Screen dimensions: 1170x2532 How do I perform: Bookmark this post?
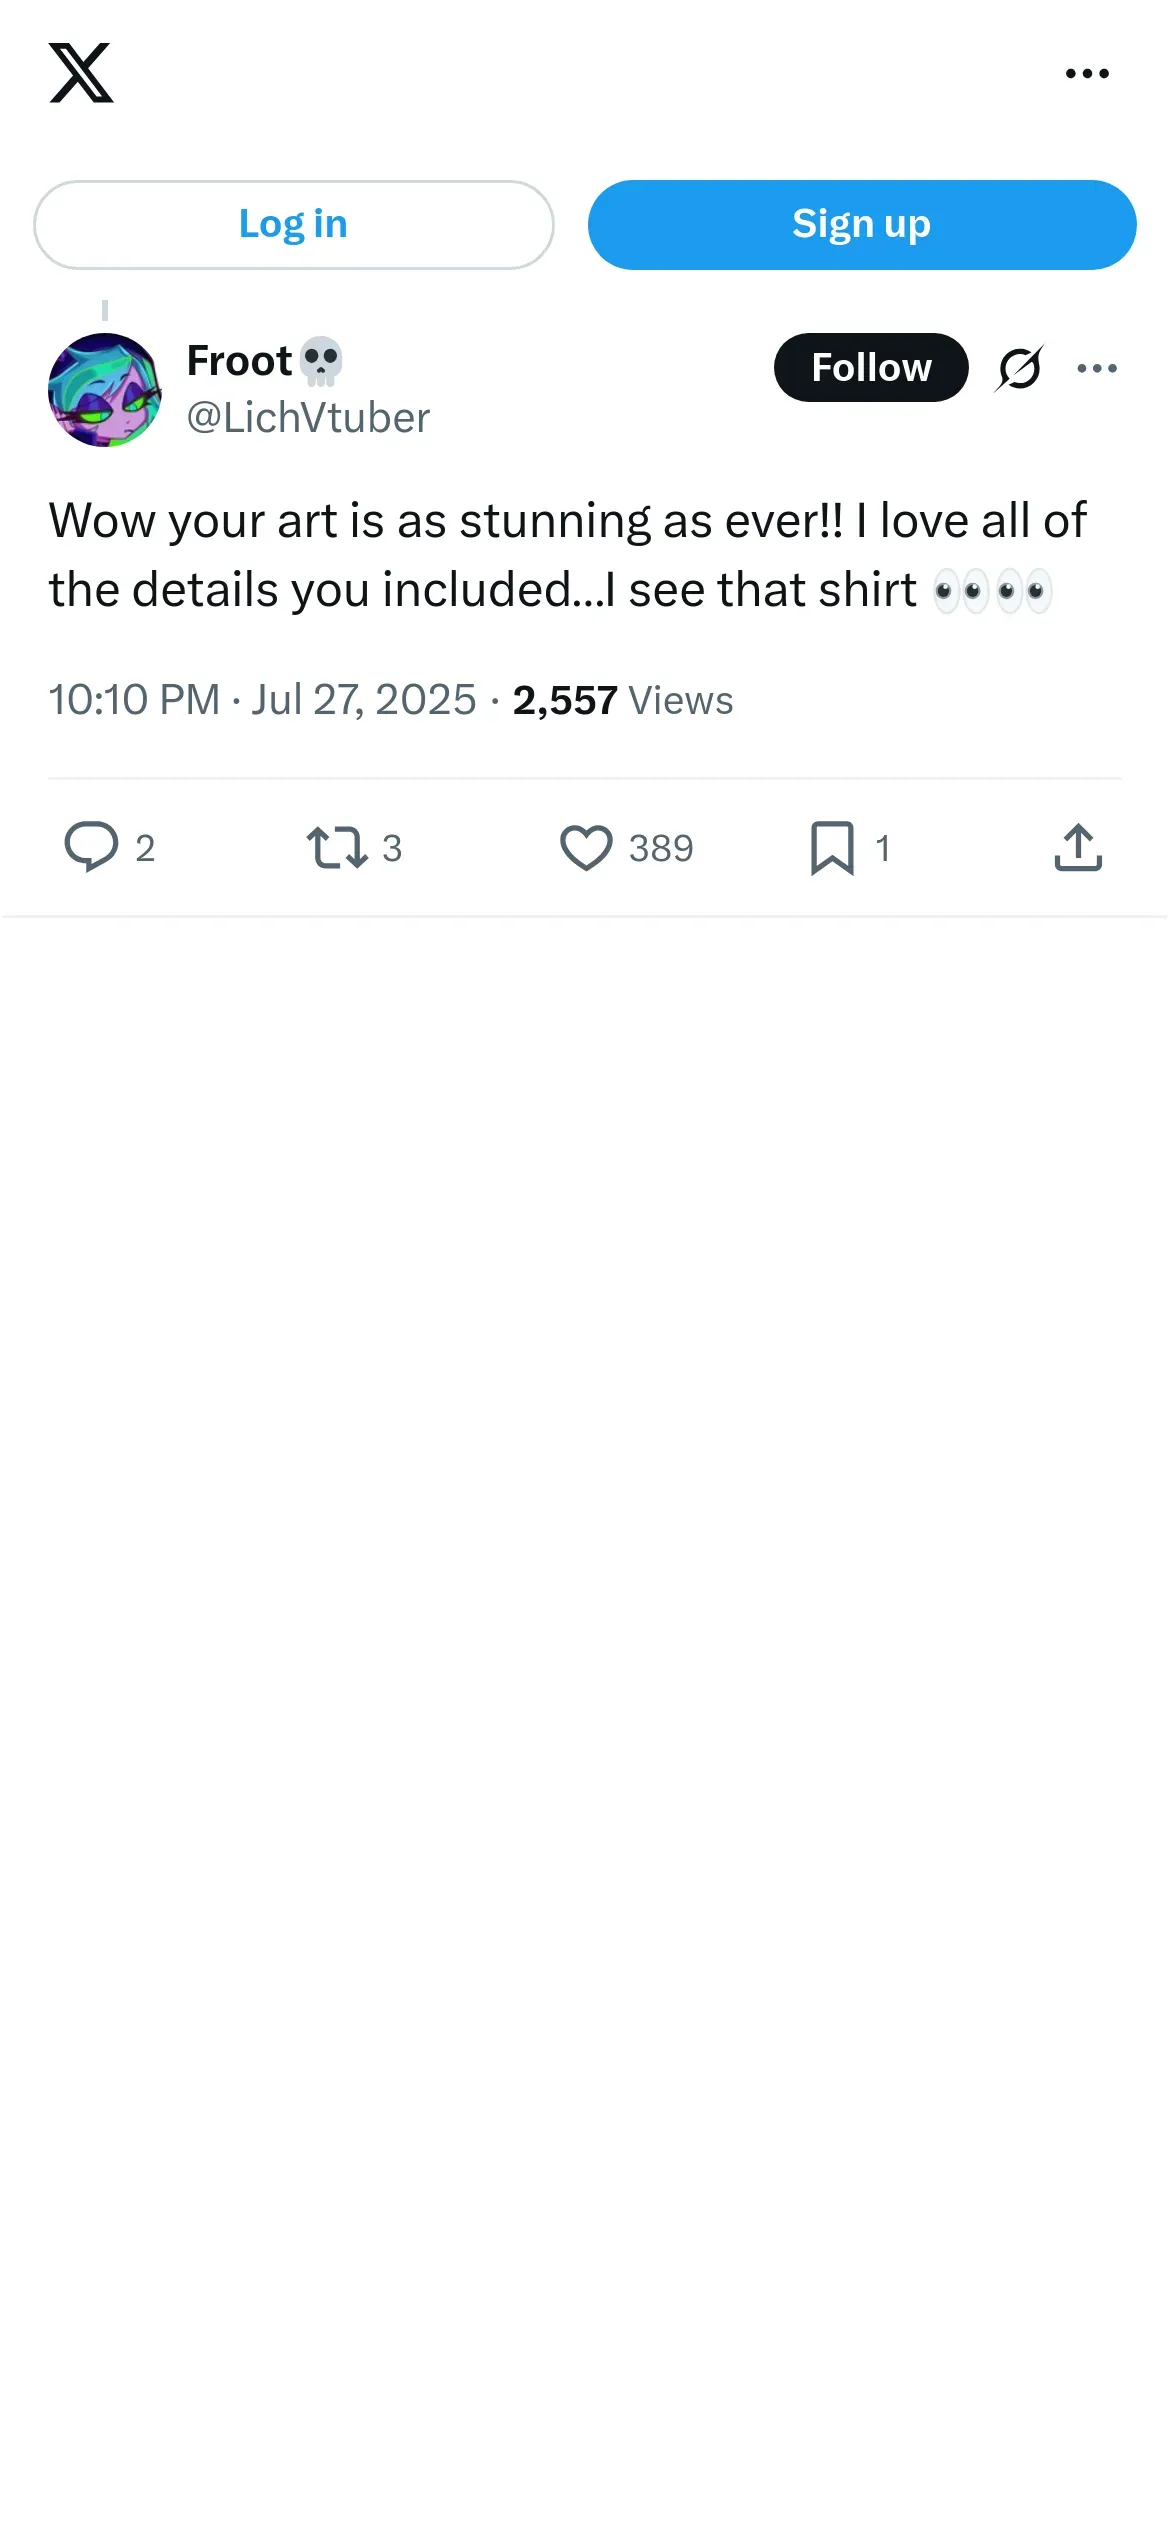point(832,847)
